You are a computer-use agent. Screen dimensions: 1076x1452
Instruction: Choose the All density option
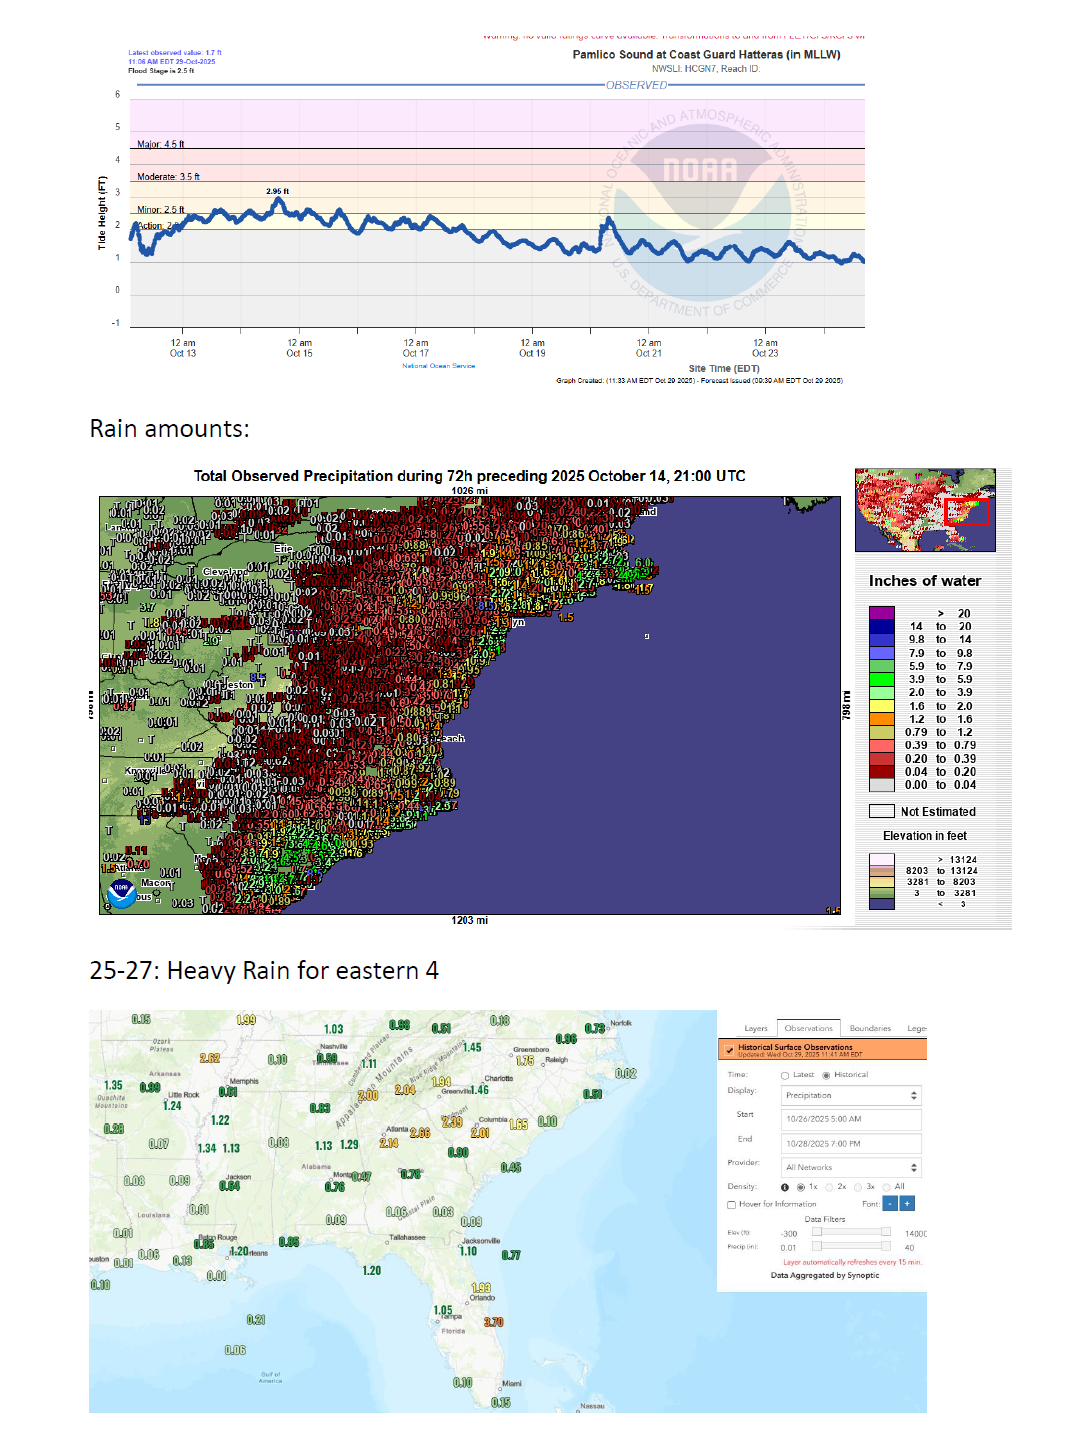886,1187
